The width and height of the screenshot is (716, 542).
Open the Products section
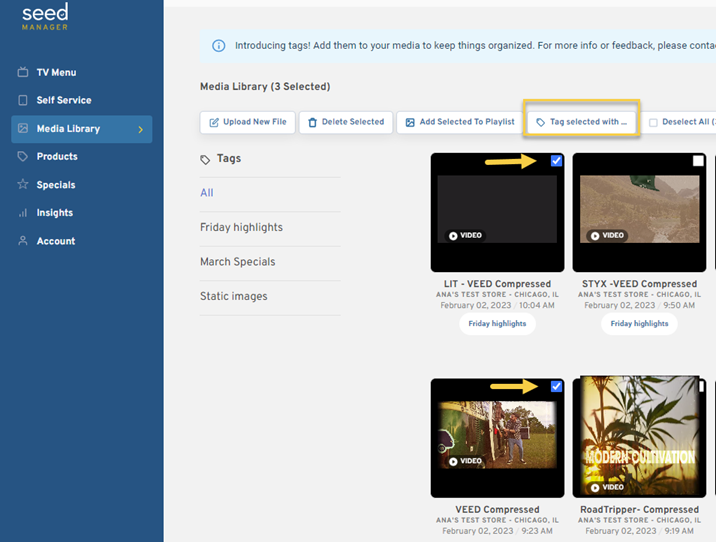click(57, 156)
